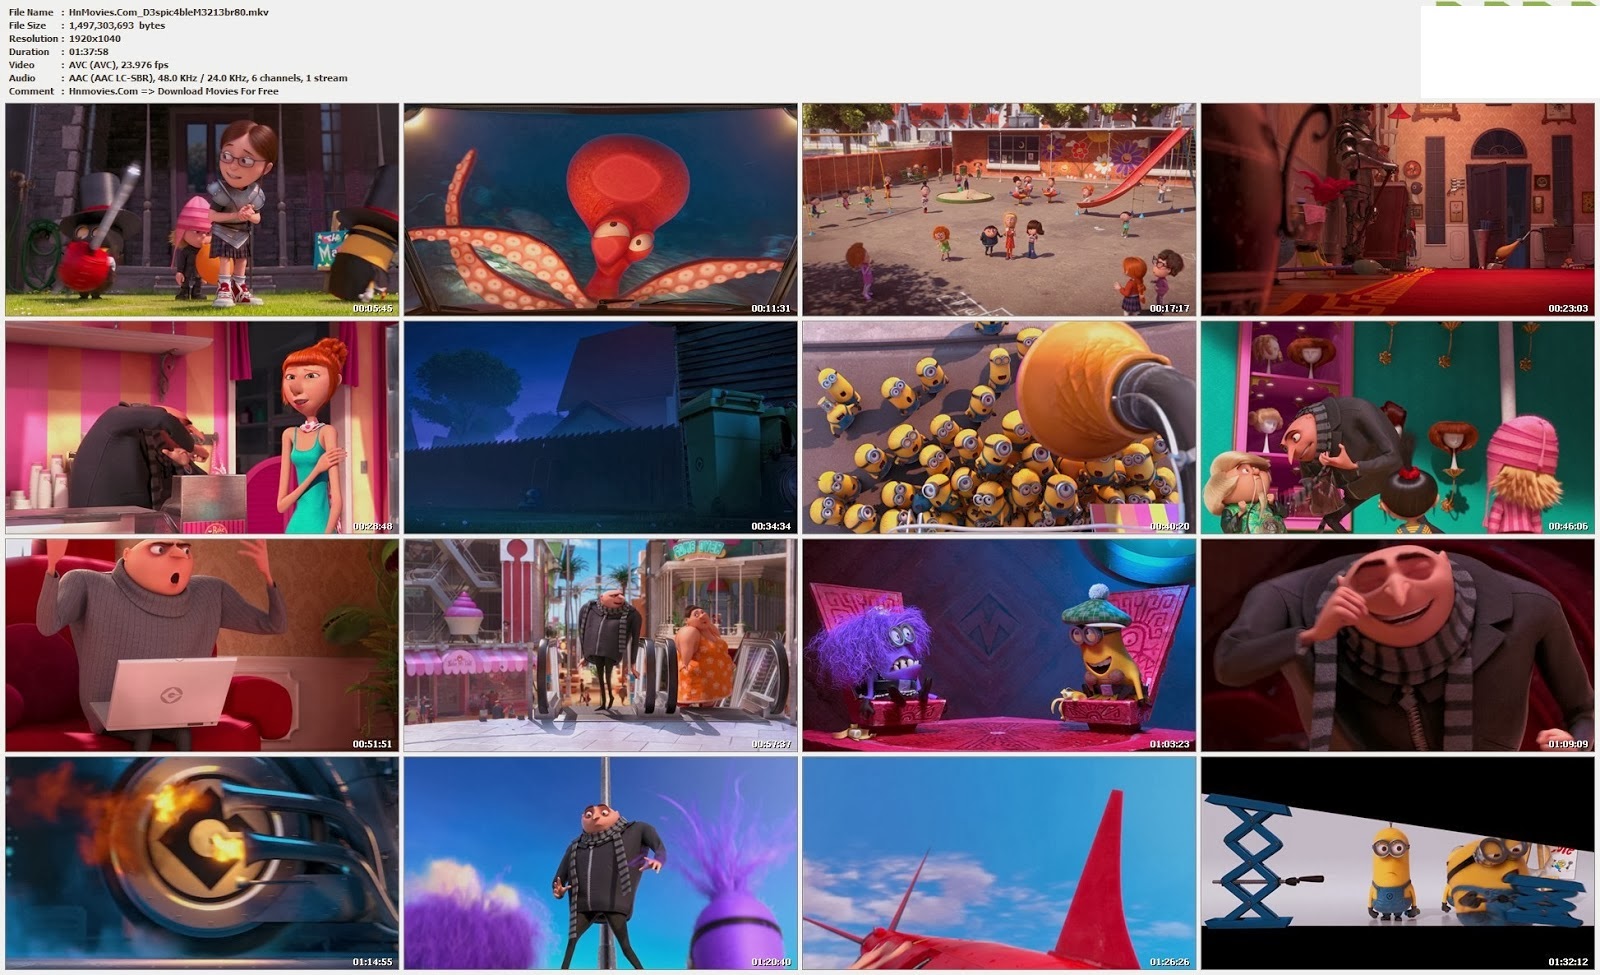Click the video info AVC (AVC), 23.976 fps
Viewport: 1600px width, 975px height.
[x=119, y=64]
